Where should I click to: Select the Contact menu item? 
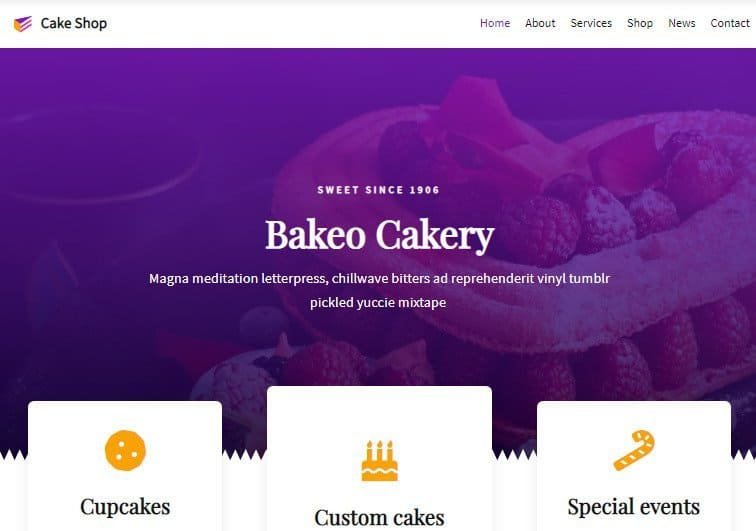730,23
